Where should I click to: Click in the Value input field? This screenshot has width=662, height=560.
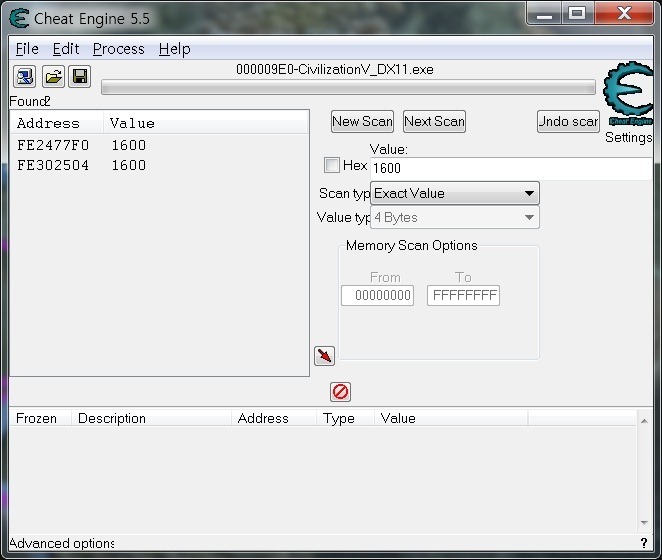tap(511, 169)
